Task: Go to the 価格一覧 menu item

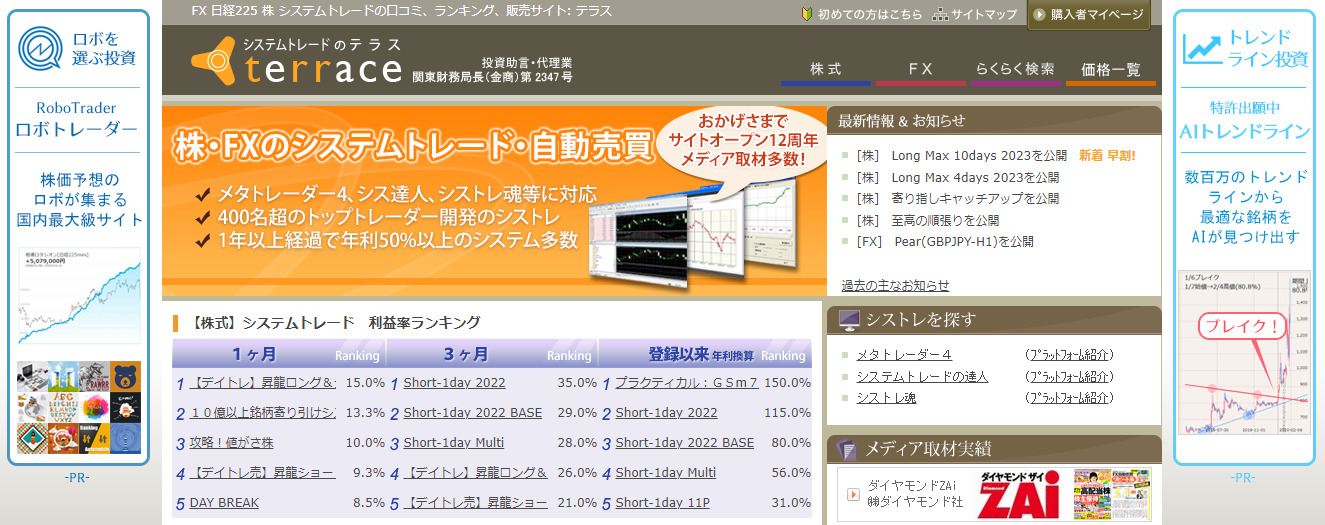Action: pyautogui.click(x=1110, y=69)
